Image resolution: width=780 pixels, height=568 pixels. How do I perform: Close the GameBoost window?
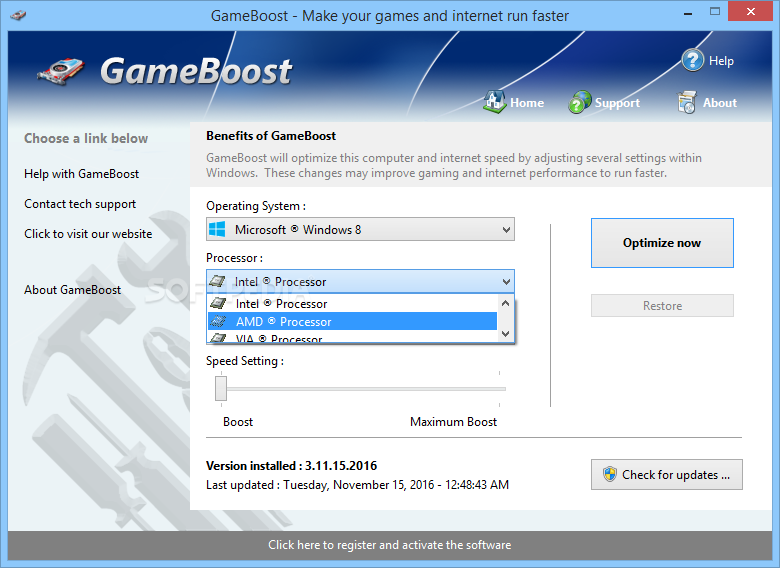tap(751, 11)
